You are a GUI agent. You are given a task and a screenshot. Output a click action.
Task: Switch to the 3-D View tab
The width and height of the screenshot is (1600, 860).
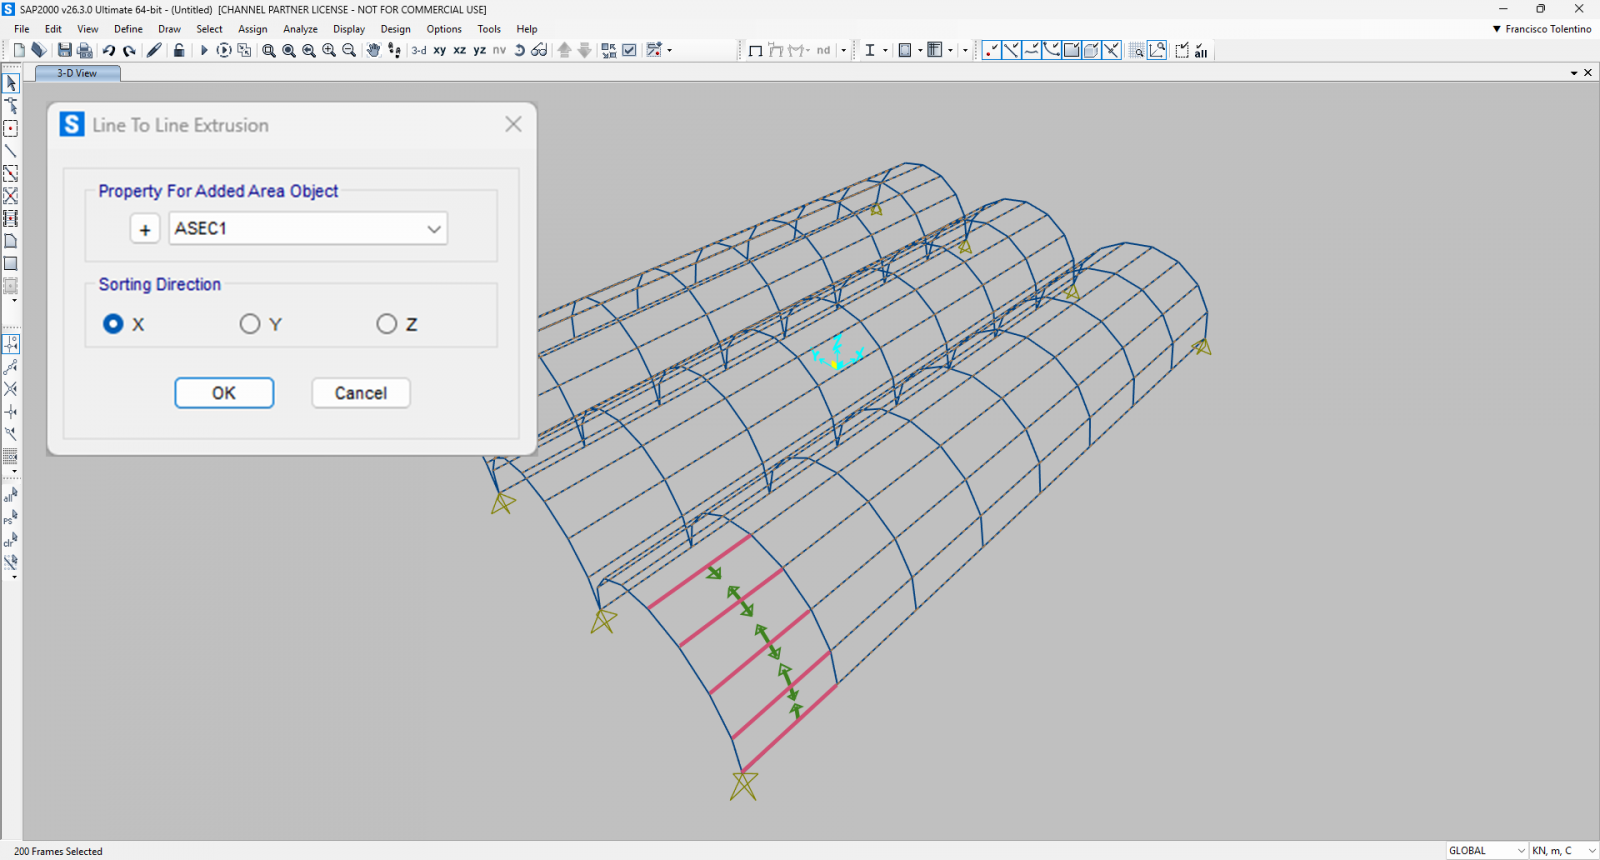tap(77, 73)
